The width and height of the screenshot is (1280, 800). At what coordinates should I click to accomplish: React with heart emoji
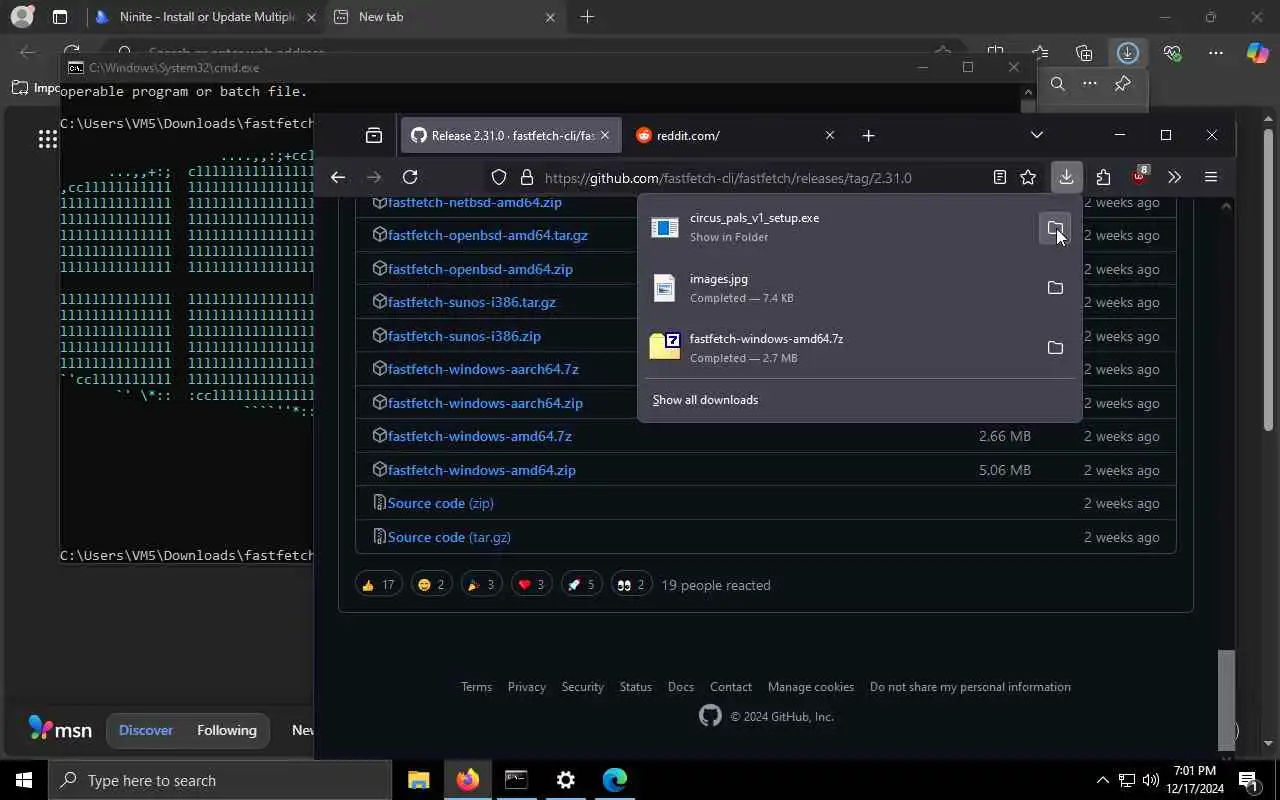pyautogui.click(x=531, y=585)
